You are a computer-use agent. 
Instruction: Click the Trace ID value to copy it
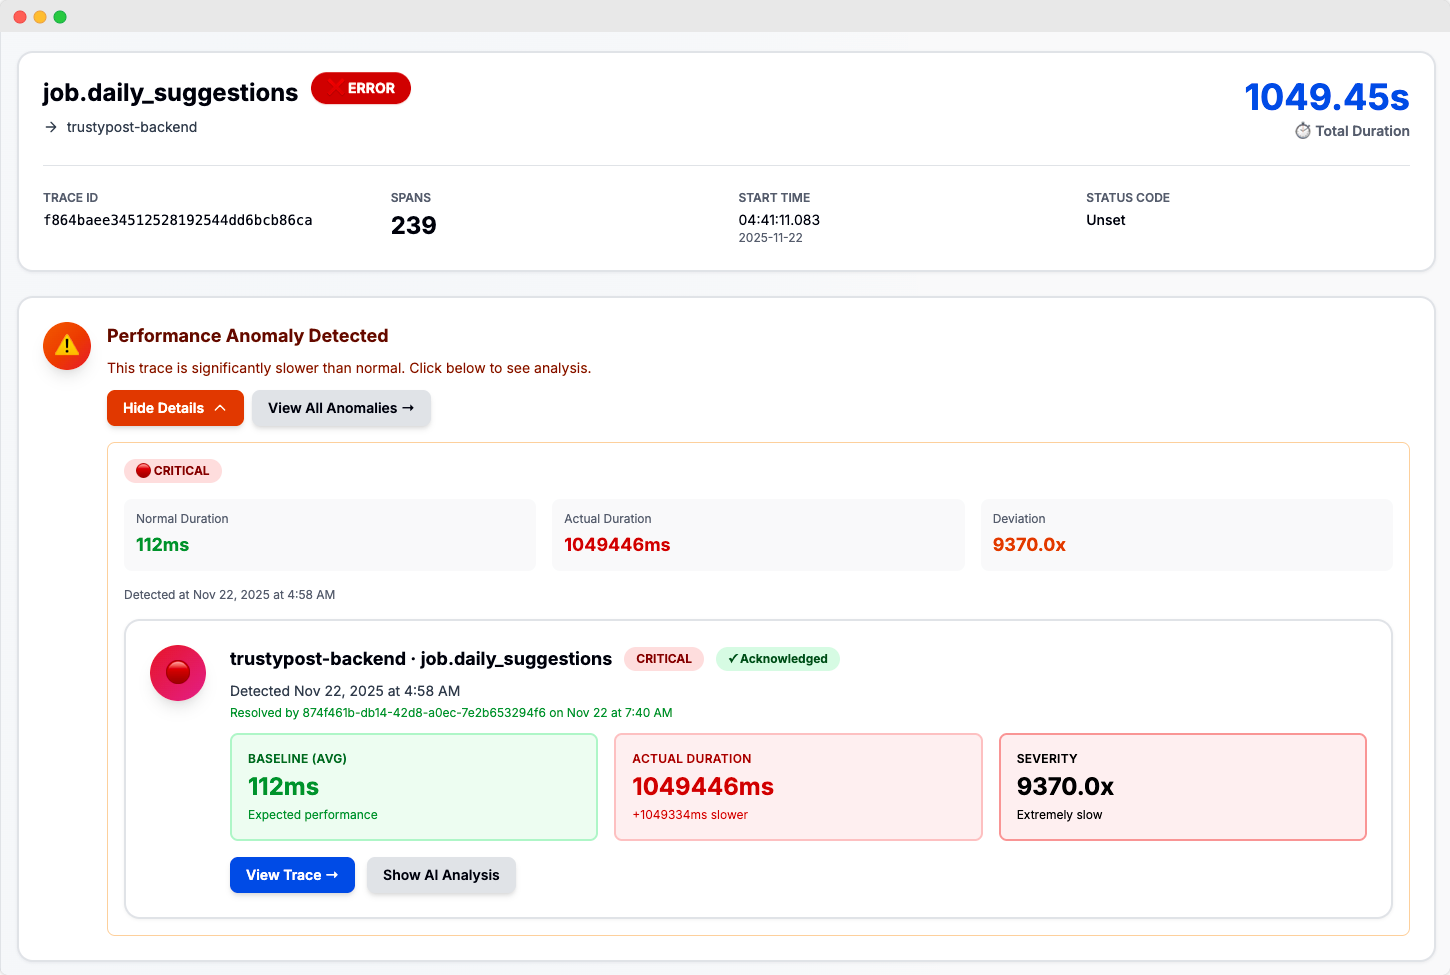point(177,220)
